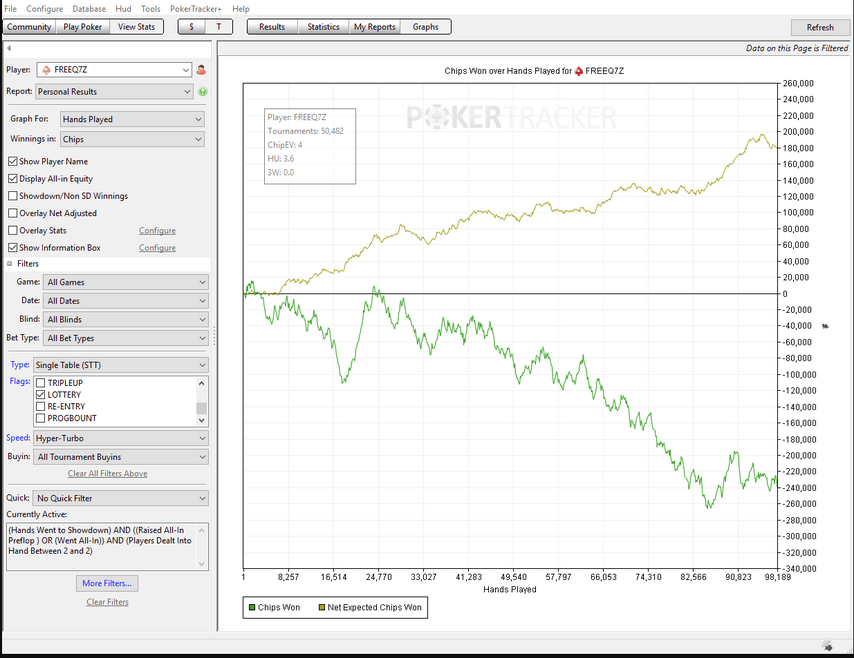Open the Winnings in dropdown
This screenshot has width=854, height=658.
[132, 139]
